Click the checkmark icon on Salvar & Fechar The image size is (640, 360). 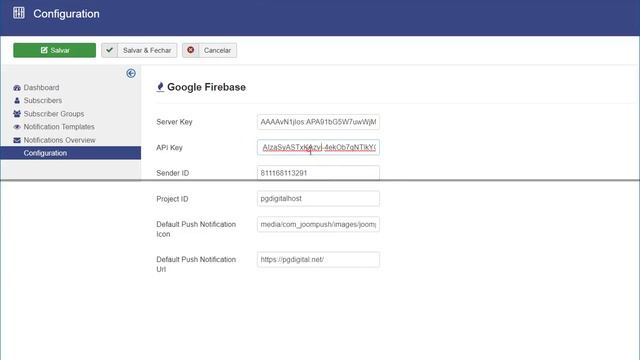(x=109, y=50)
